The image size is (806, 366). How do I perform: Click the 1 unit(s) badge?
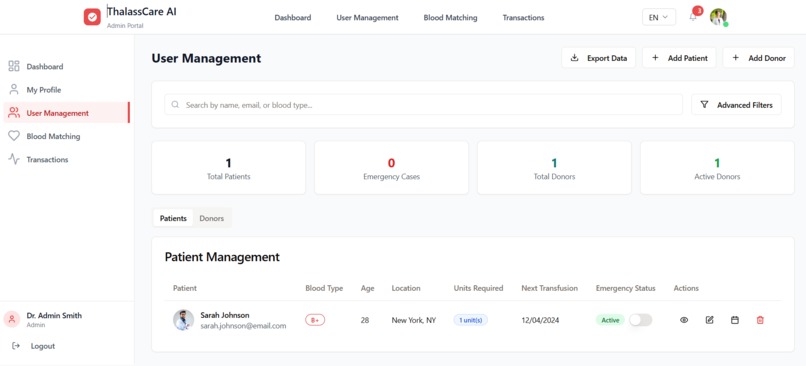(x=470, y=320)
